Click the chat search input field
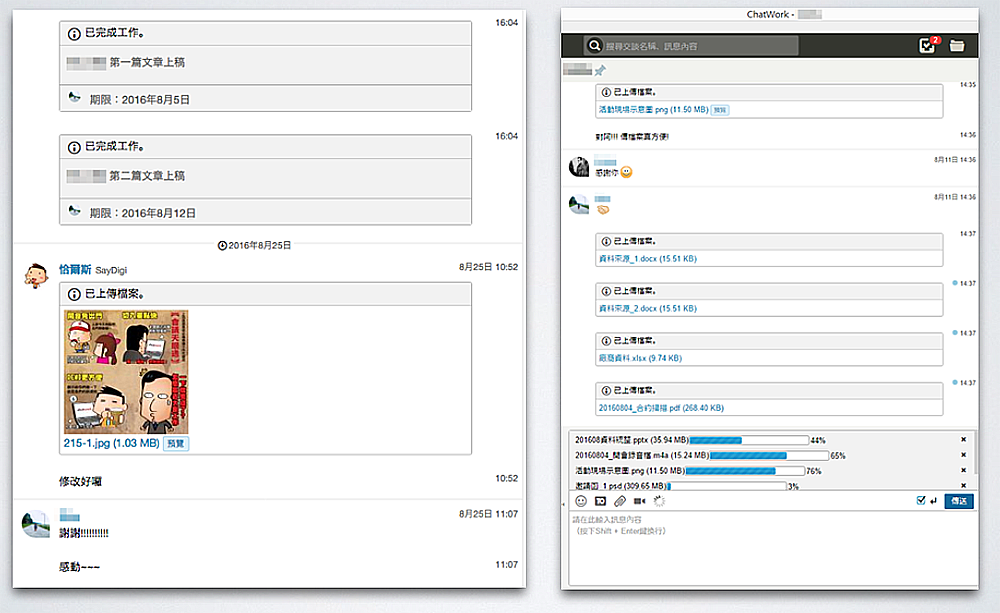The image size is (1000, 613). click(700, 46)
